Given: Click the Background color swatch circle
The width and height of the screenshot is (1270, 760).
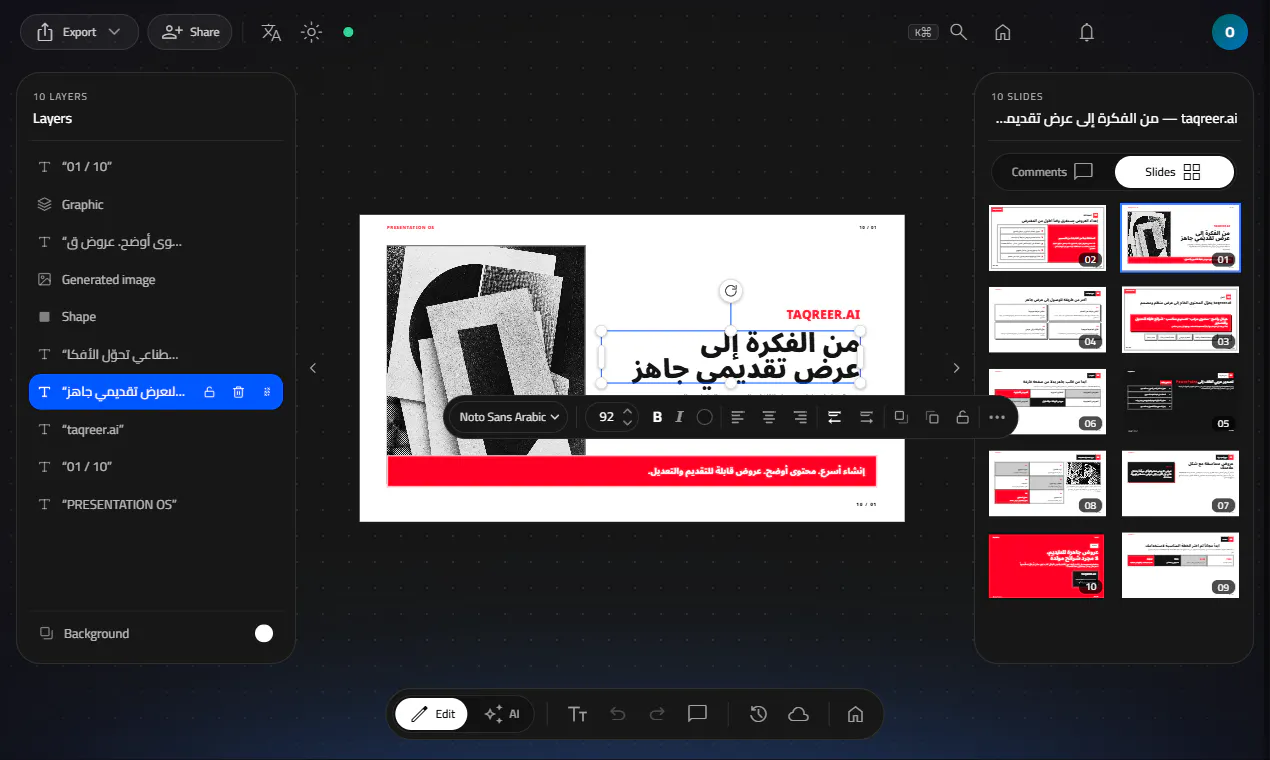Looking at the screenshot, I should tap(264, 633).
